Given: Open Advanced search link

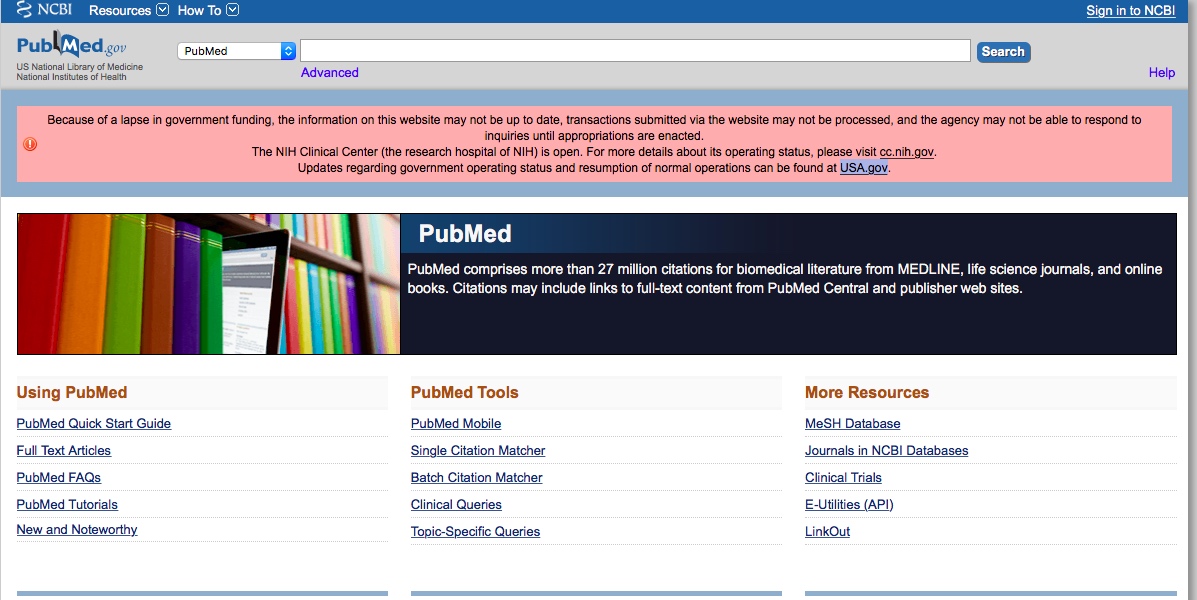Looking at the screenshot, I should (x=329, y=73).
